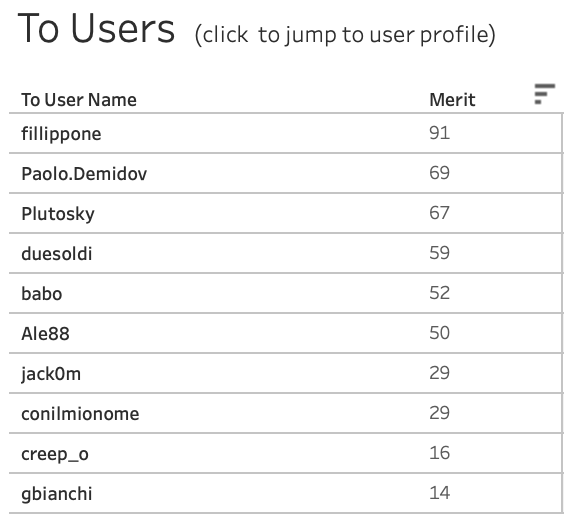Screen dimensions: 564x514
Task: Select merit value 14 for gbianchi
Action: 439,493
